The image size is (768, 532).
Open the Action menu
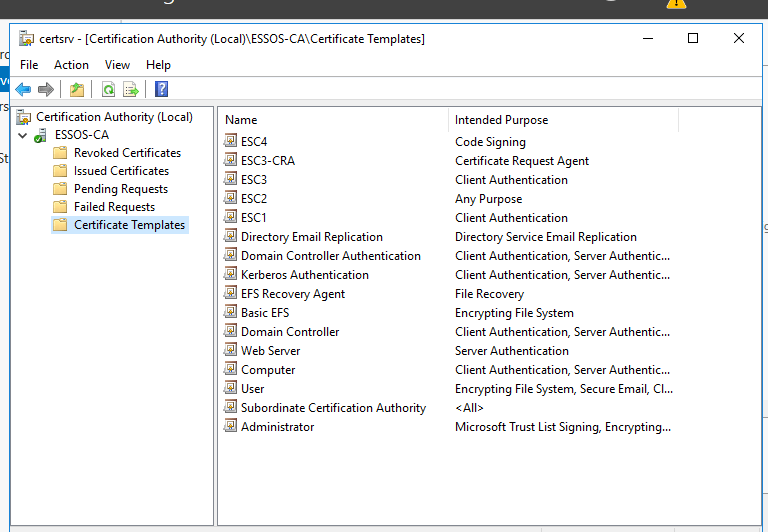pyautogui.click(x=71, y=65)
